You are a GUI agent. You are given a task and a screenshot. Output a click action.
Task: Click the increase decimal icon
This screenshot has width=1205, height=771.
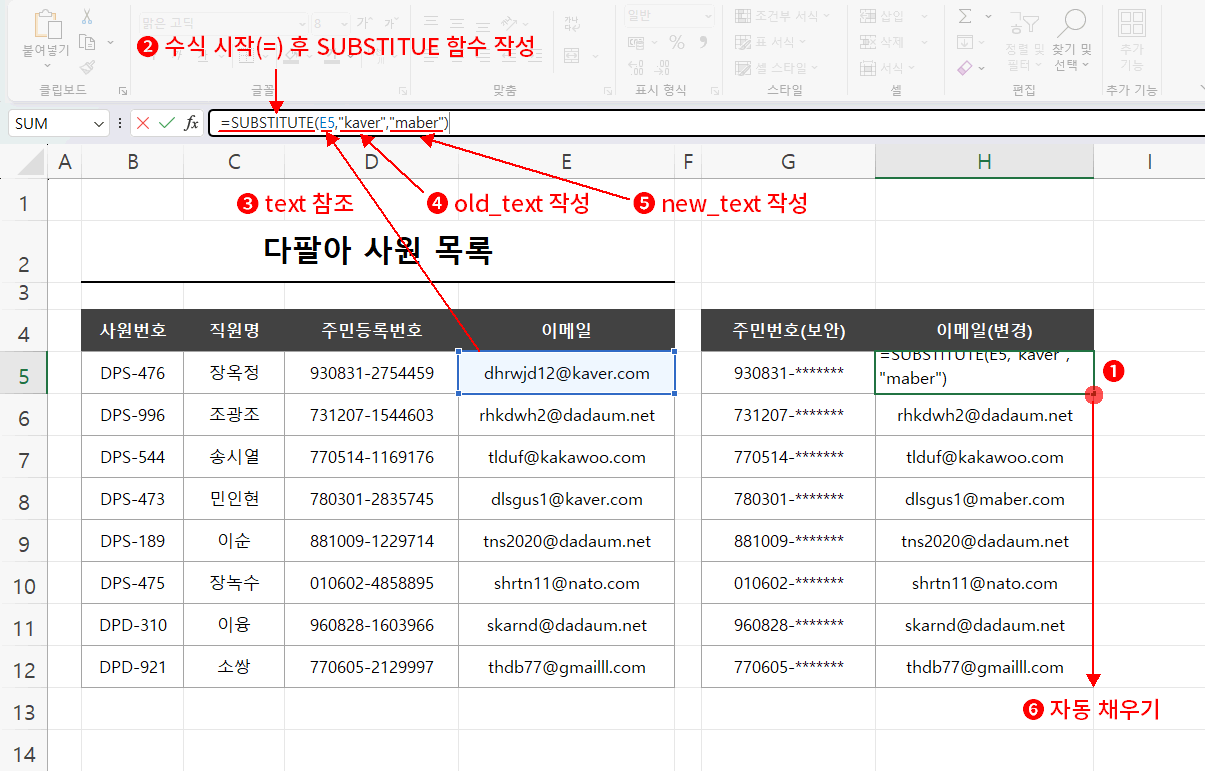(636, 68)
